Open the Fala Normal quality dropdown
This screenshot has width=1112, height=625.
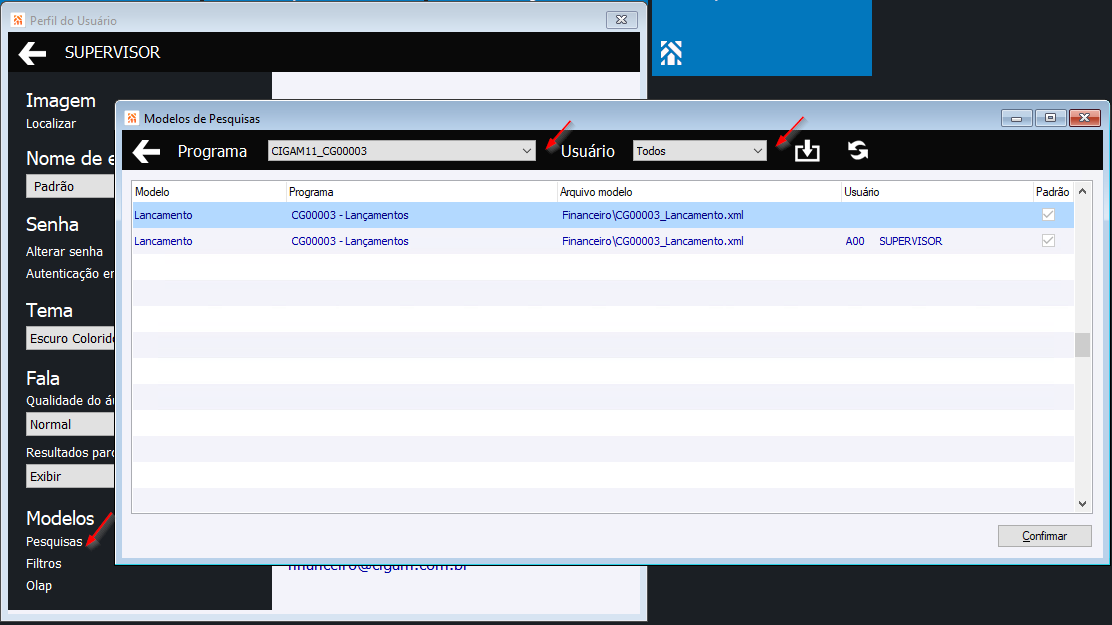pos(70,424)
